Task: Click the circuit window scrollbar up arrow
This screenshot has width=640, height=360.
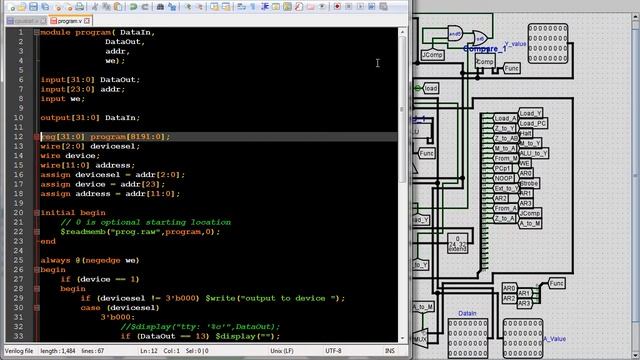Action: point(636,17)
